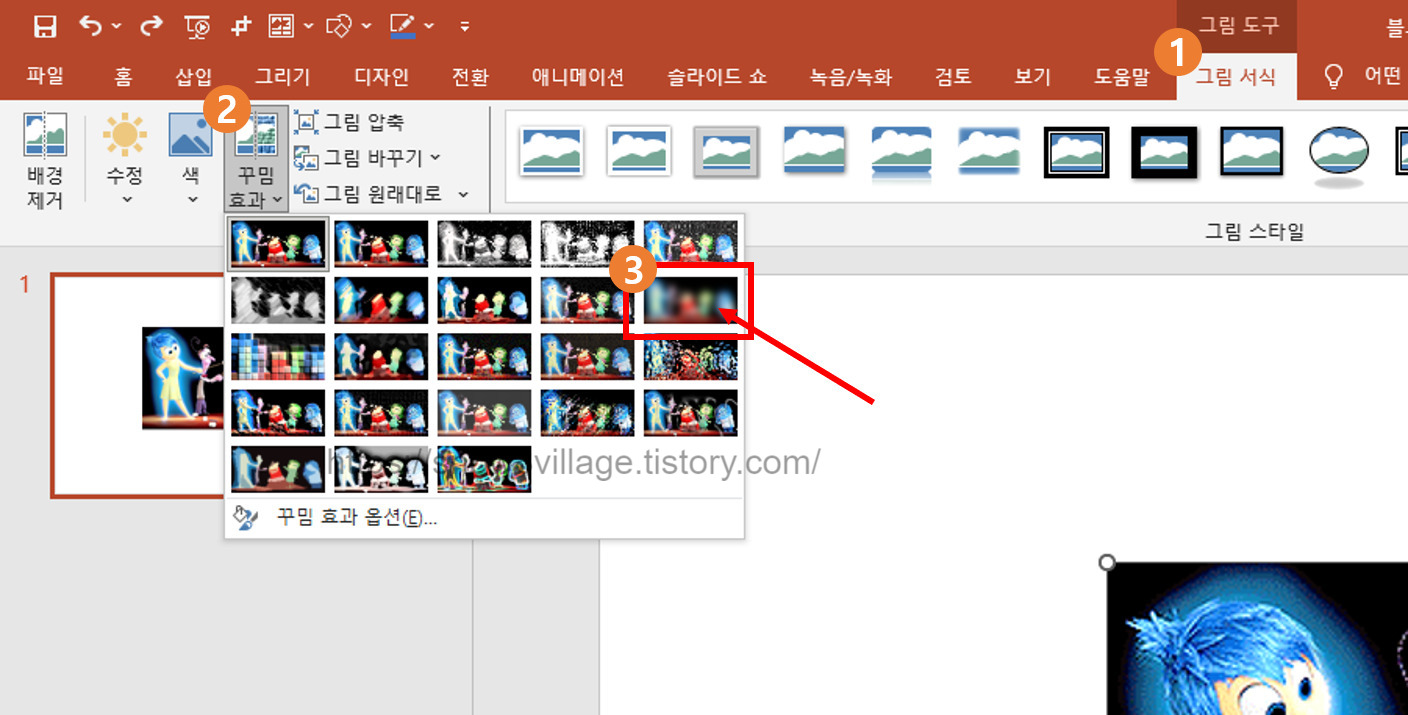Image resolution: width=1408 pixels, height=715 pixels.
Task: Switch to the 그리기 tab
Action: point(283,77)
